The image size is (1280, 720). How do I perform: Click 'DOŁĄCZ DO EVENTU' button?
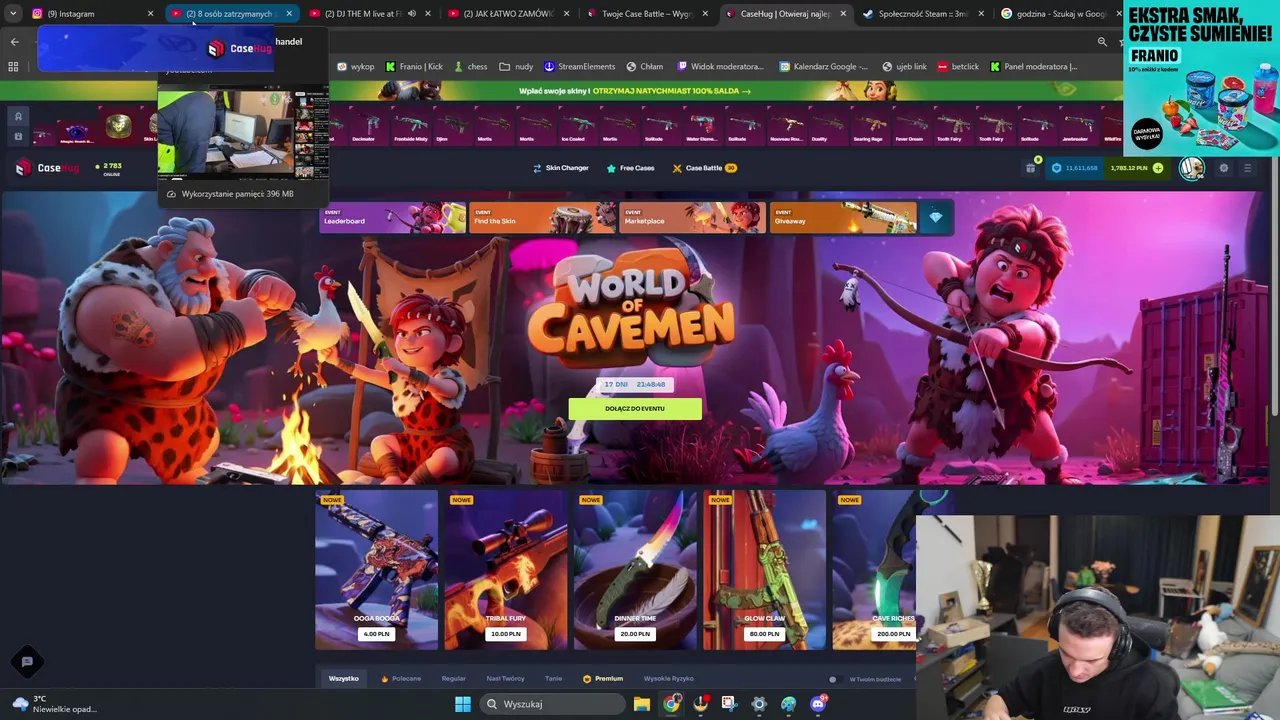(635, 408)
